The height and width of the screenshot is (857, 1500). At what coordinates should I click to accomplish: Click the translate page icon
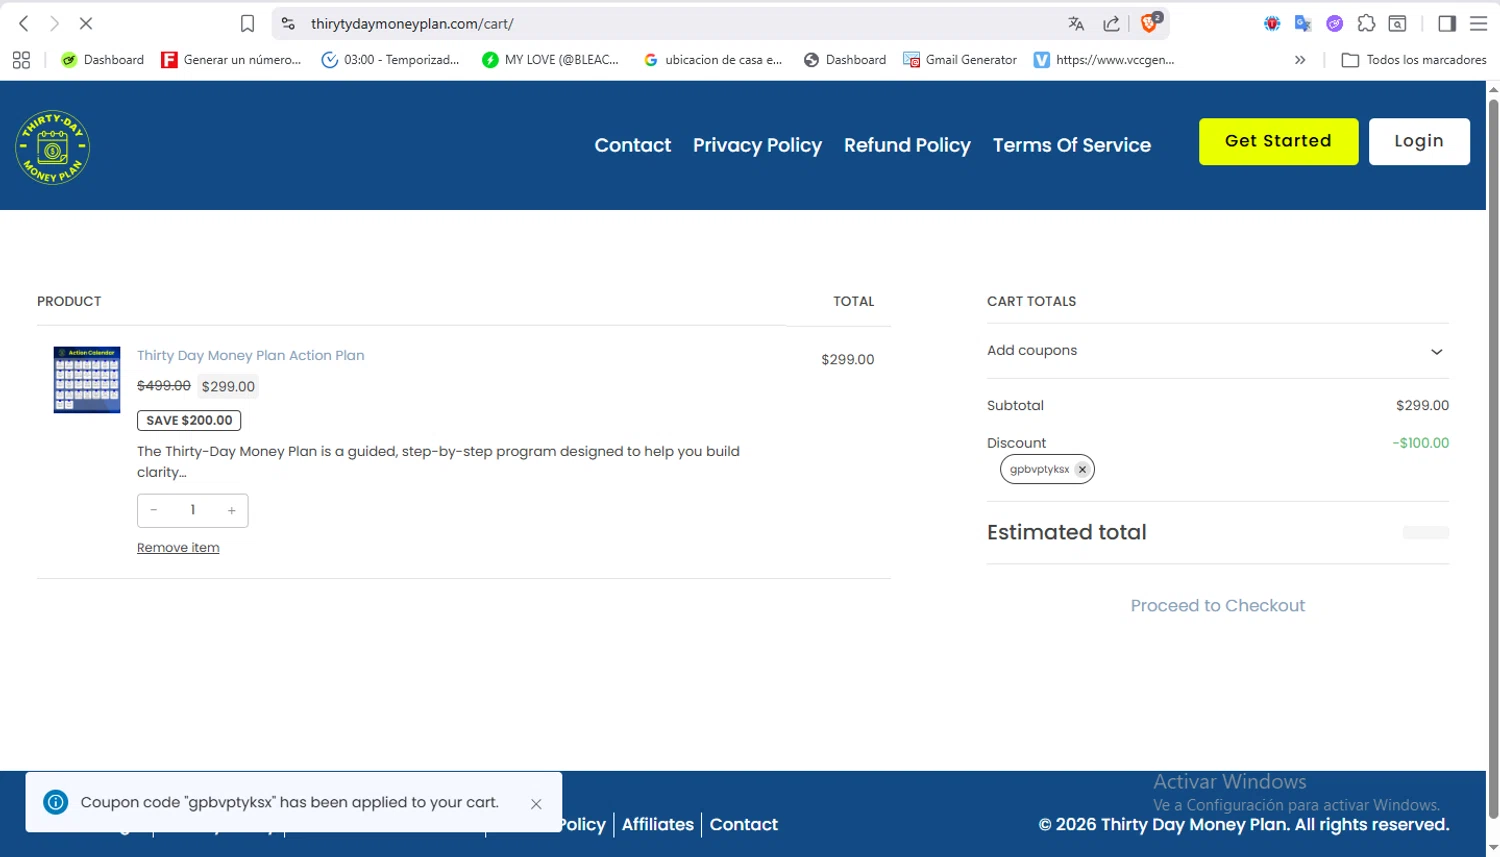pos(1076,23)
